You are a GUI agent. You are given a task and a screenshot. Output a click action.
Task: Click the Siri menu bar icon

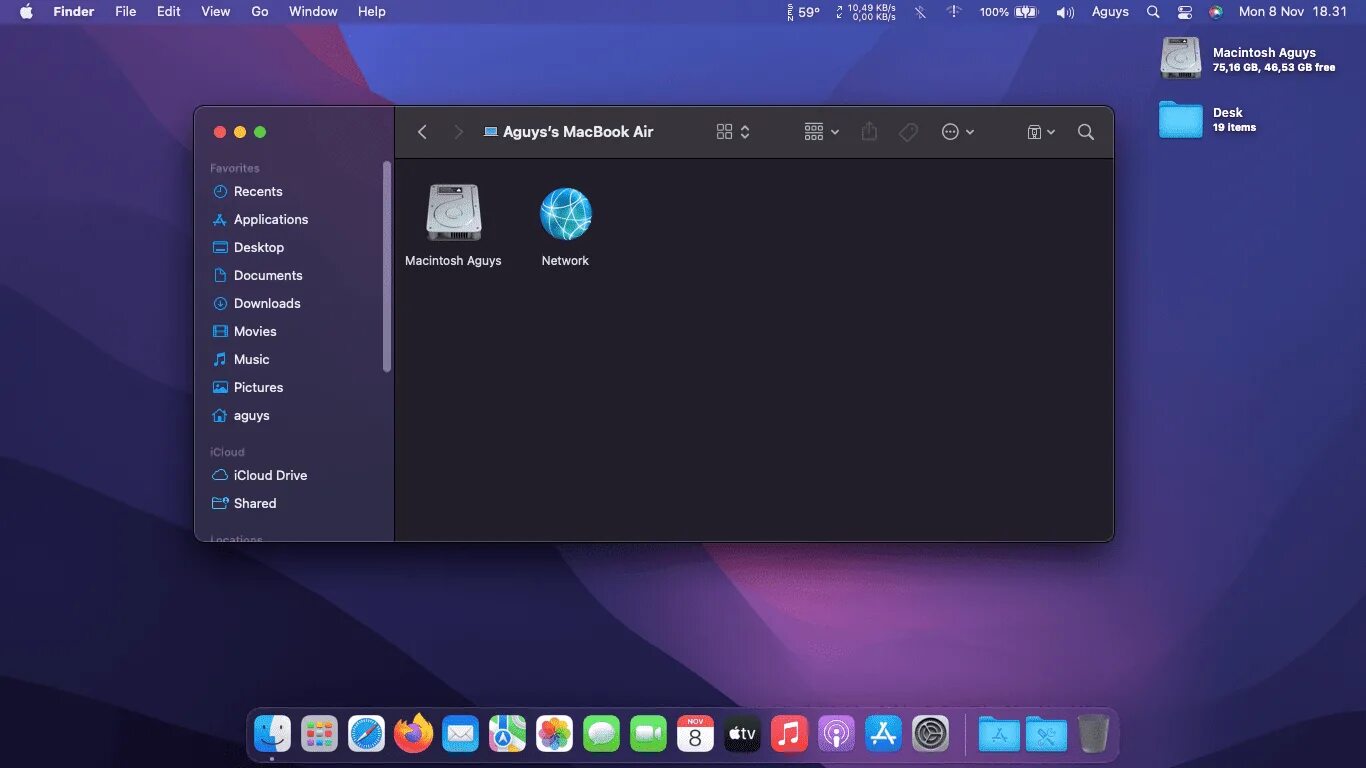pos(1216,12)
